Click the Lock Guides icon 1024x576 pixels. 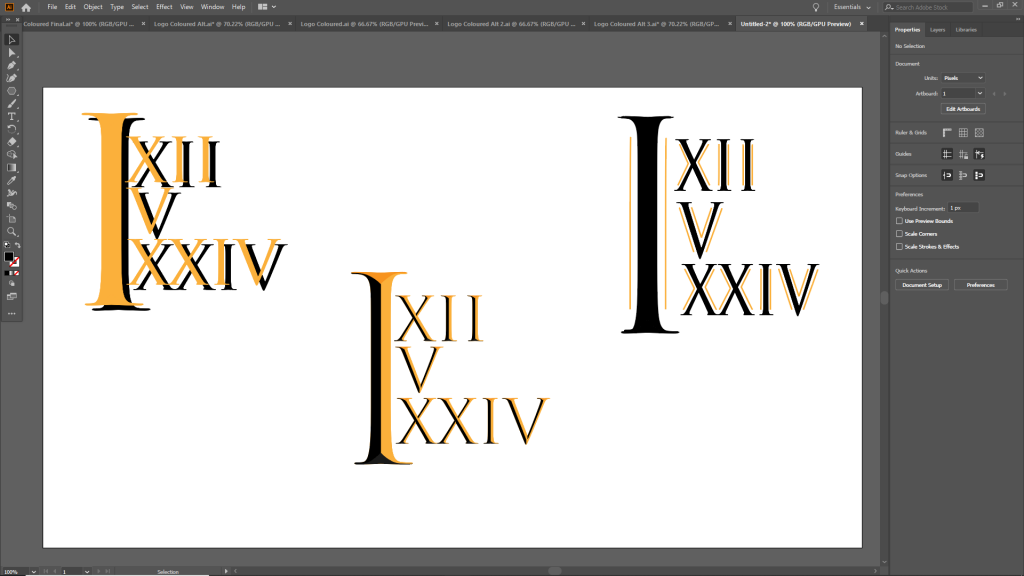(x=963, y=154)
